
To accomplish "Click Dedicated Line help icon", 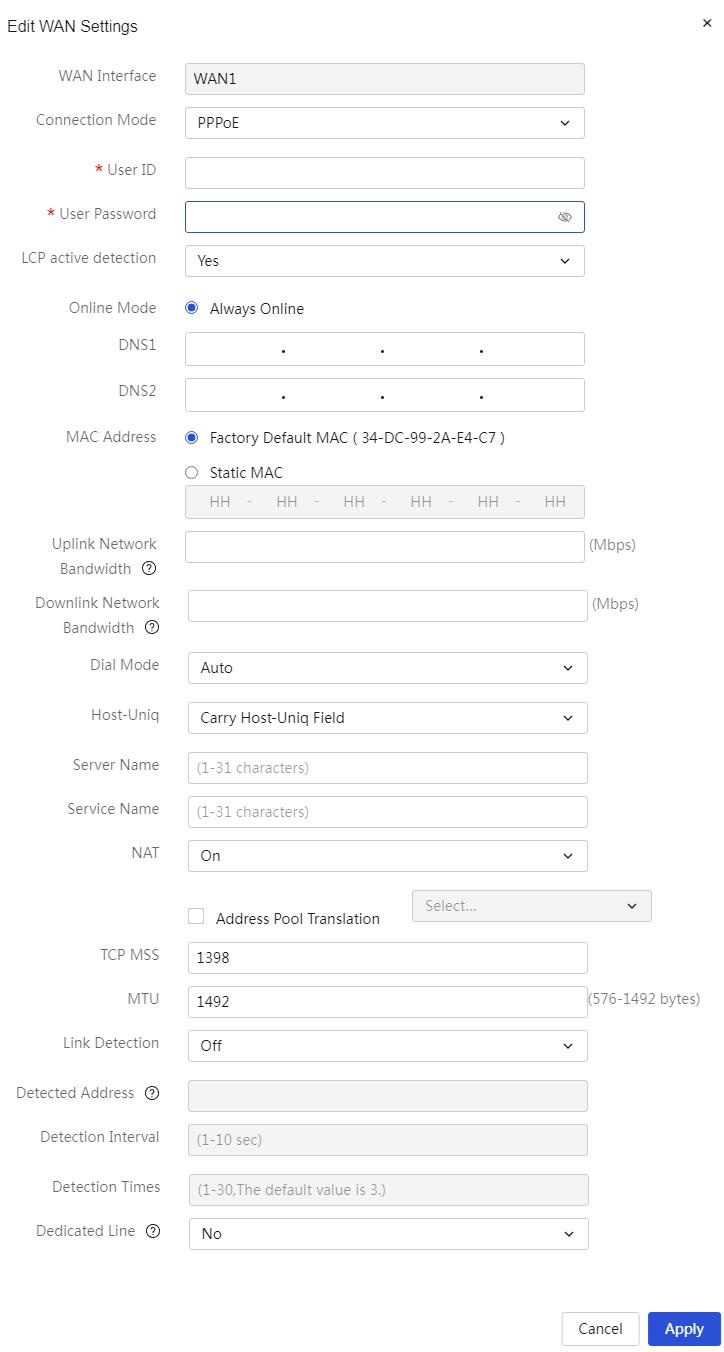I will (153, 1231).
